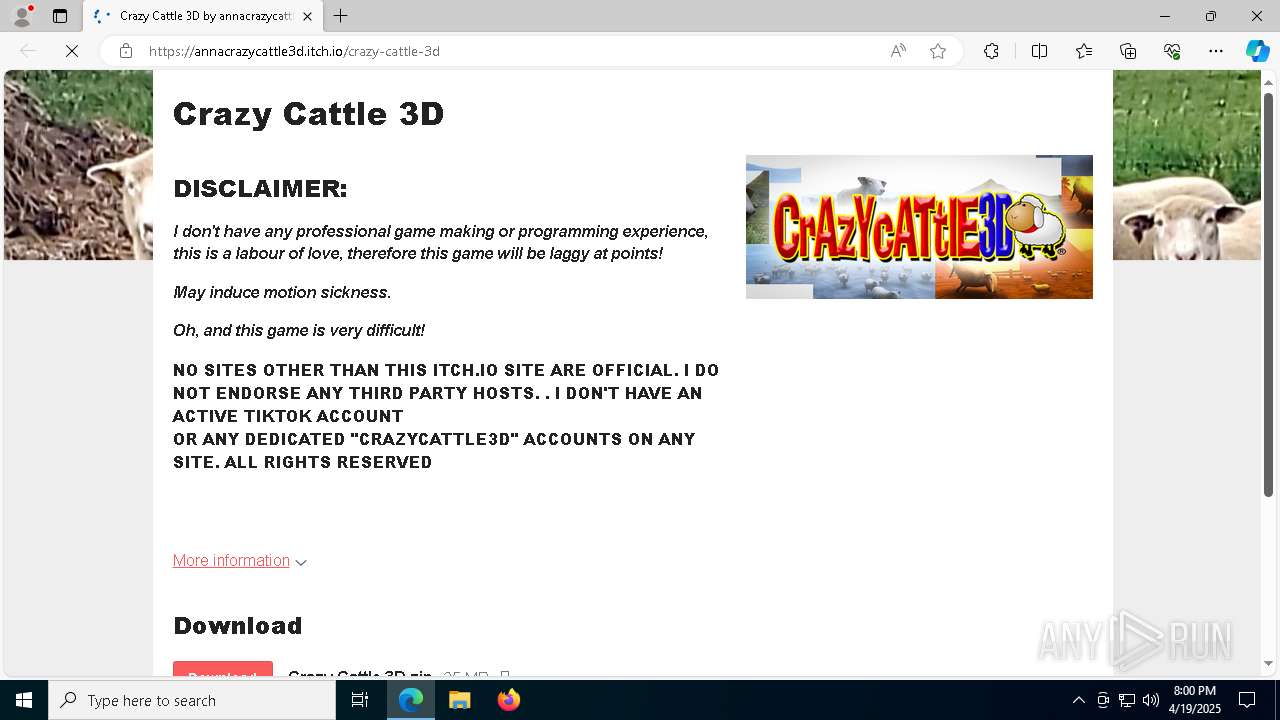Click the scrollbar up arrow
The width and height of the screenshot is (1280, 720).
(x=1268, y=81)
